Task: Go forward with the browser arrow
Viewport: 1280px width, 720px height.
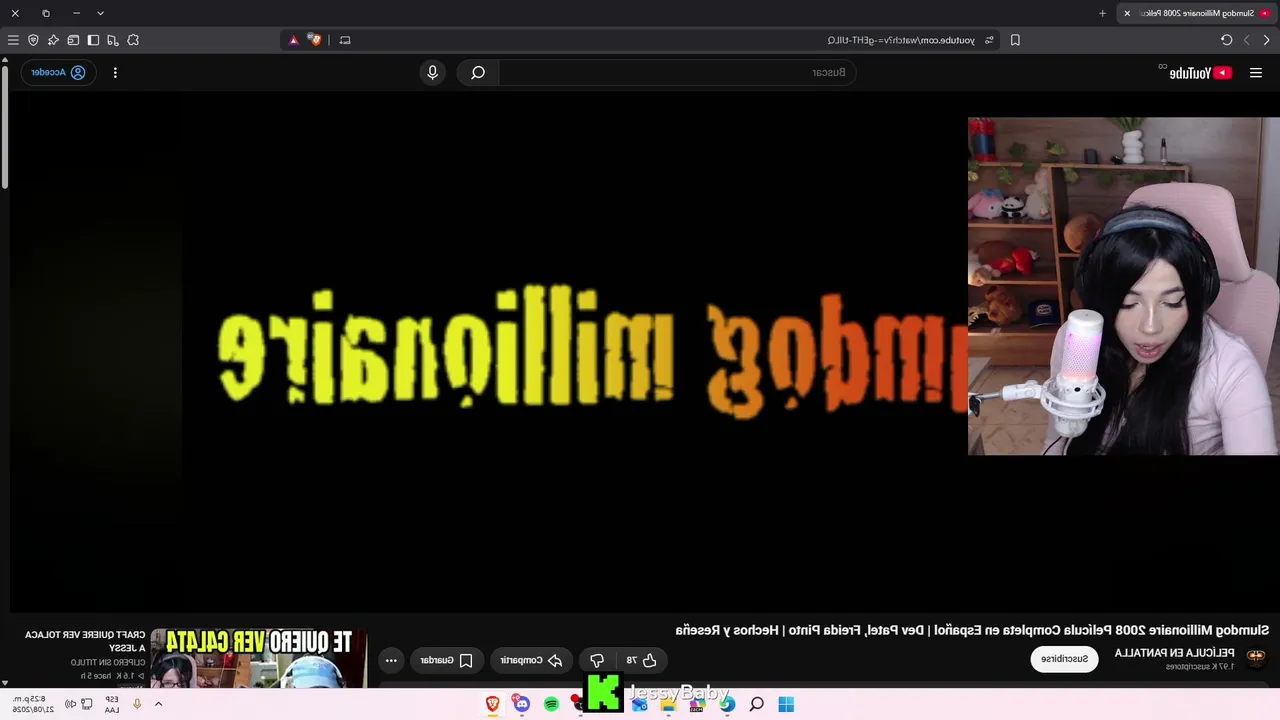Action: [x=1247, y=40]
